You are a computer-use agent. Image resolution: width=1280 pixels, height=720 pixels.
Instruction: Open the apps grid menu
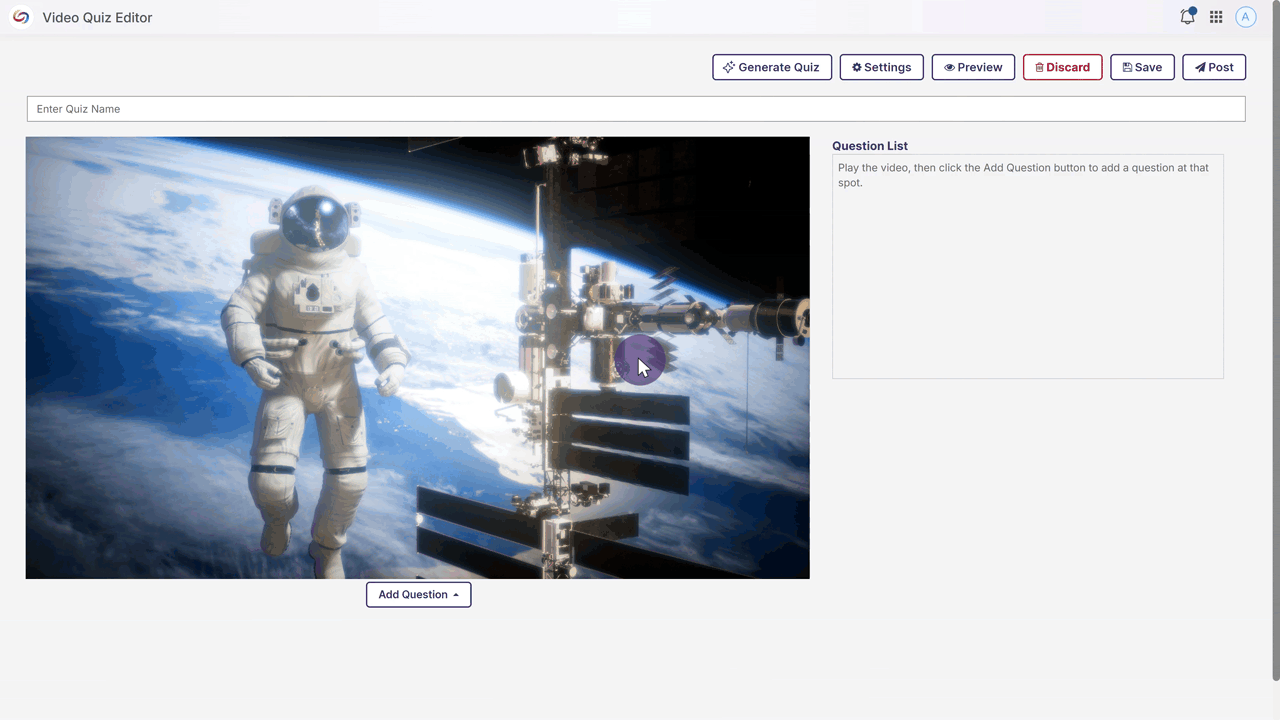[1216, 17]
